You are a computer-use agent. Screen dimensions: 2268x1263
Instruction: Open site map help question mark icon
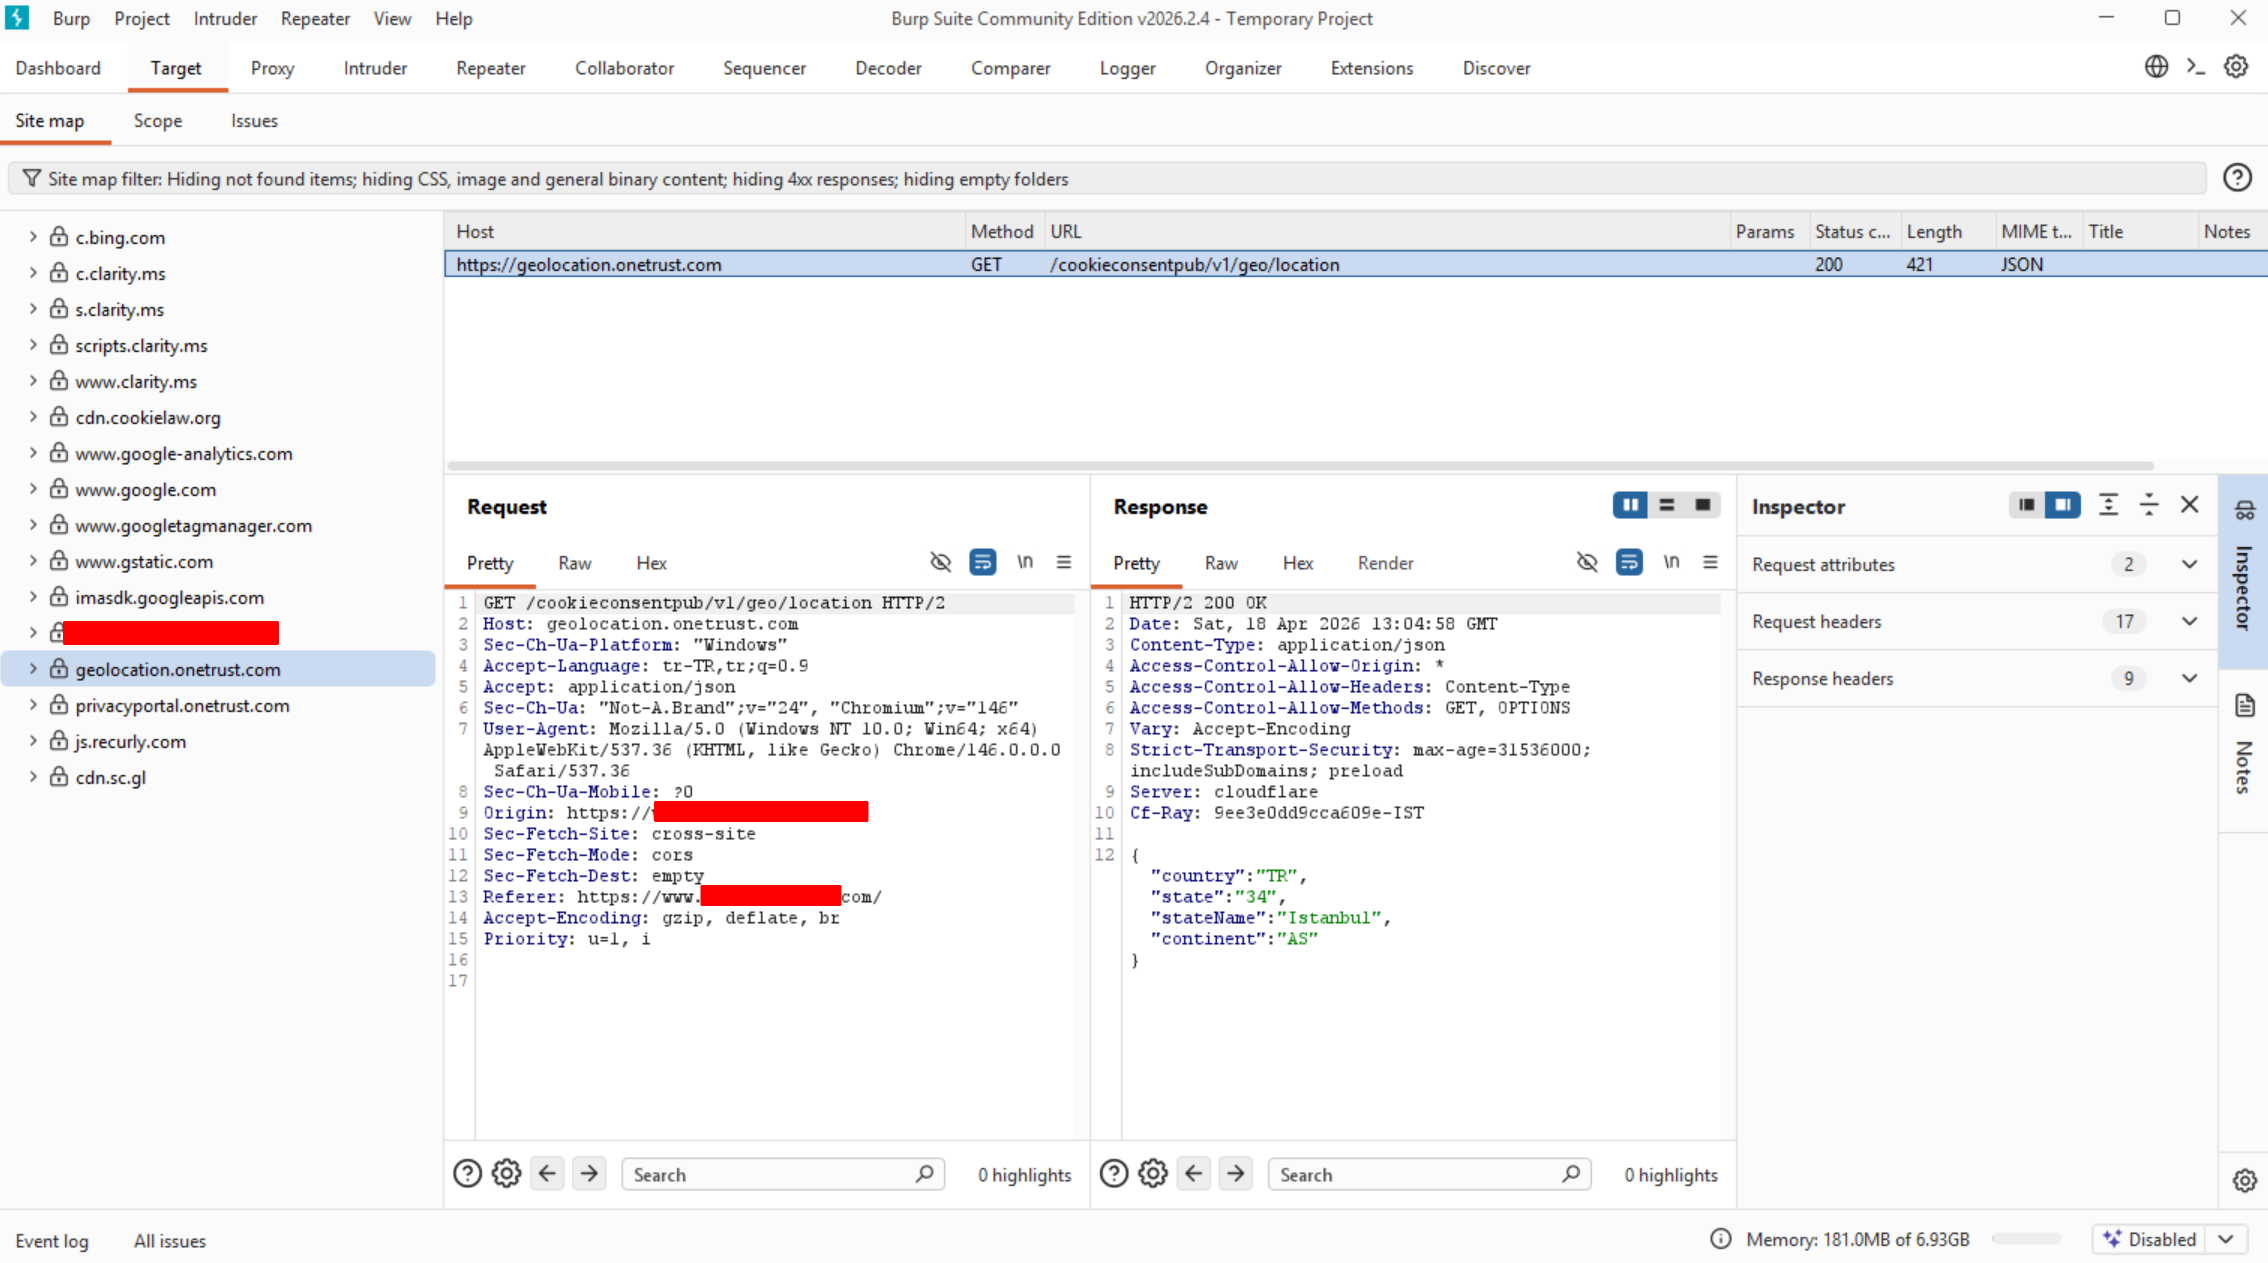(2237, 178)
